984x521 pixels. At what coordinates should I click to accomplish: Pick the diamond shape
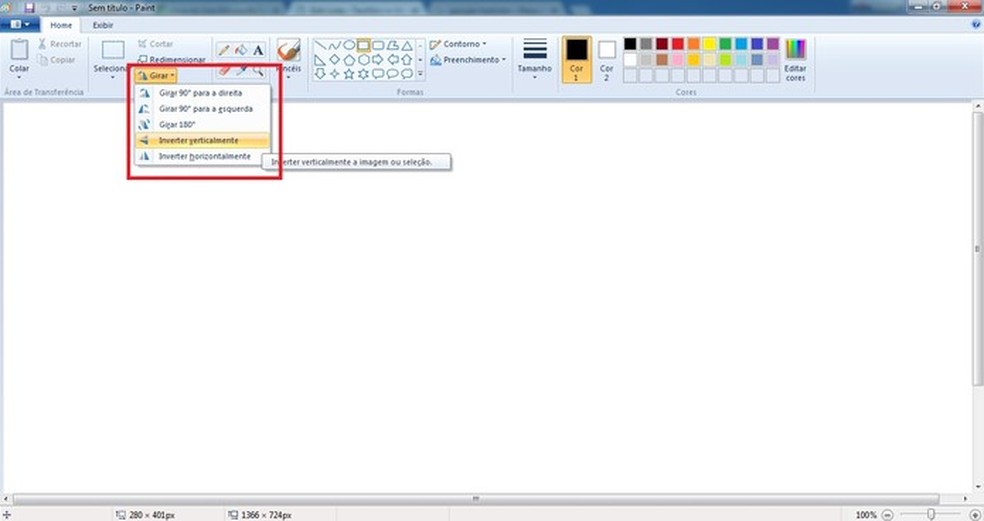click(334, 60)
